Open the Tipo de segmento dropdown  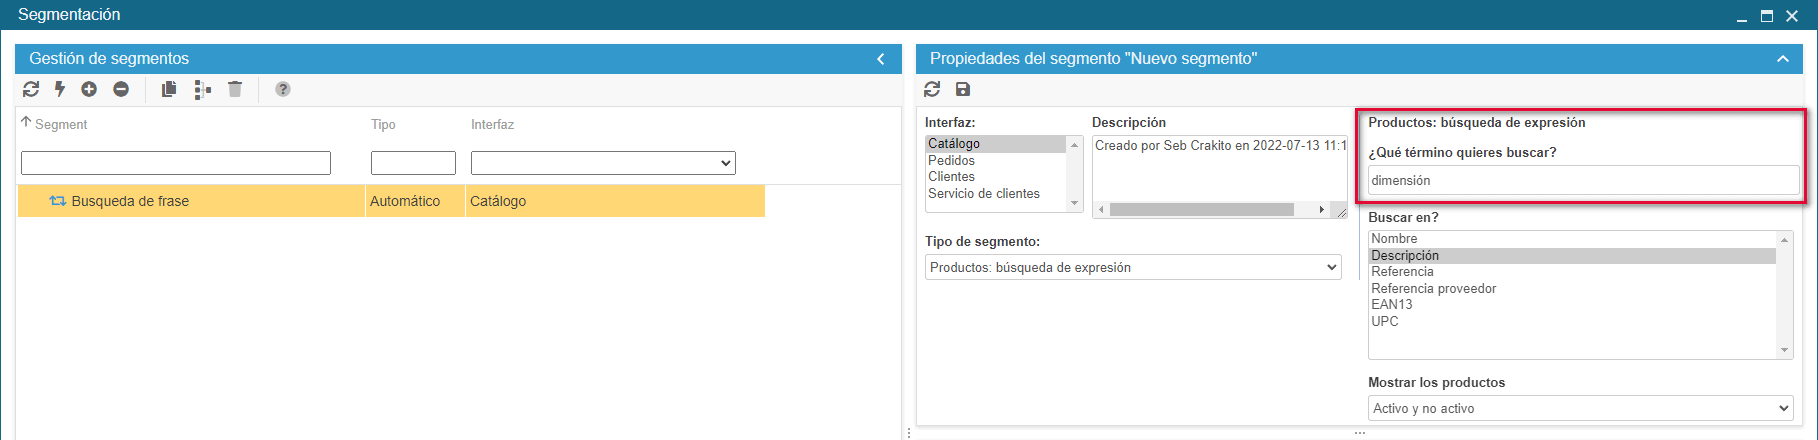(1132, 267)
